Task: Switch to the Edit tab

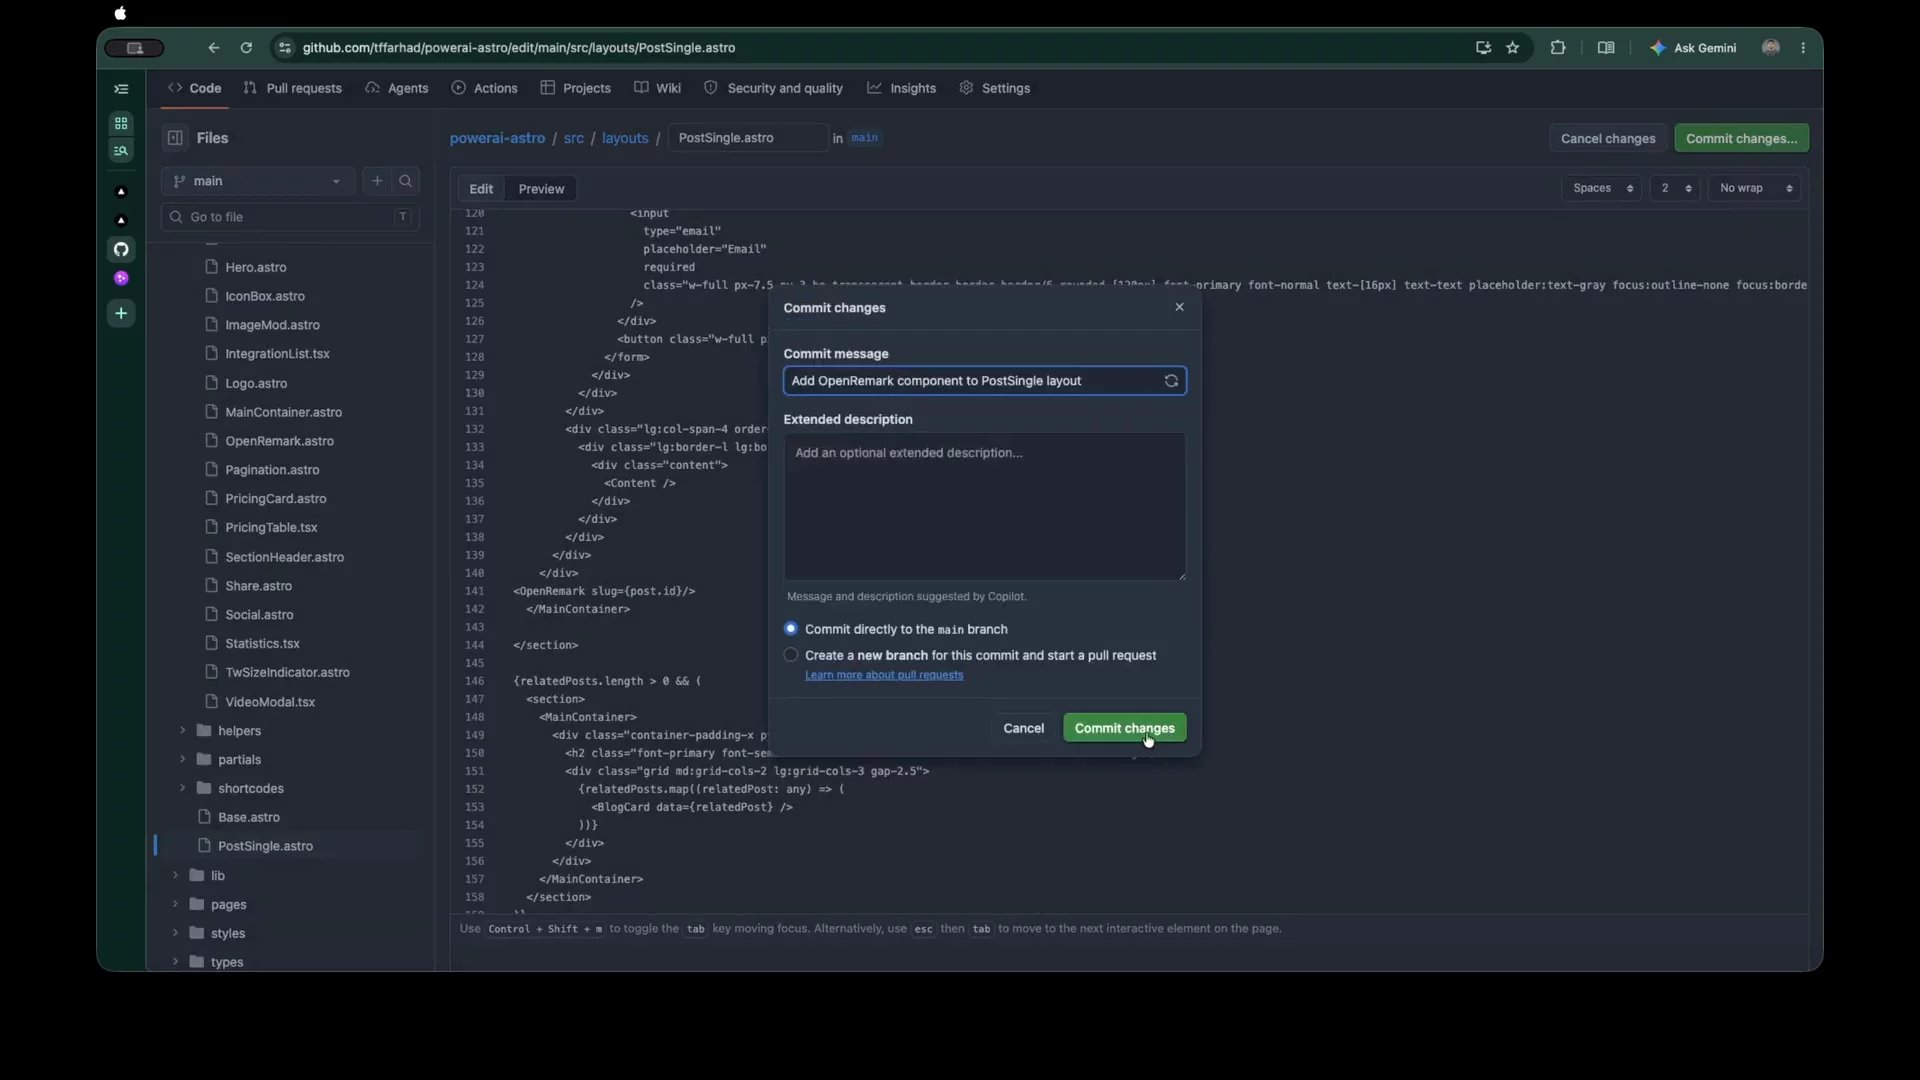Action: tap(481, 189)
